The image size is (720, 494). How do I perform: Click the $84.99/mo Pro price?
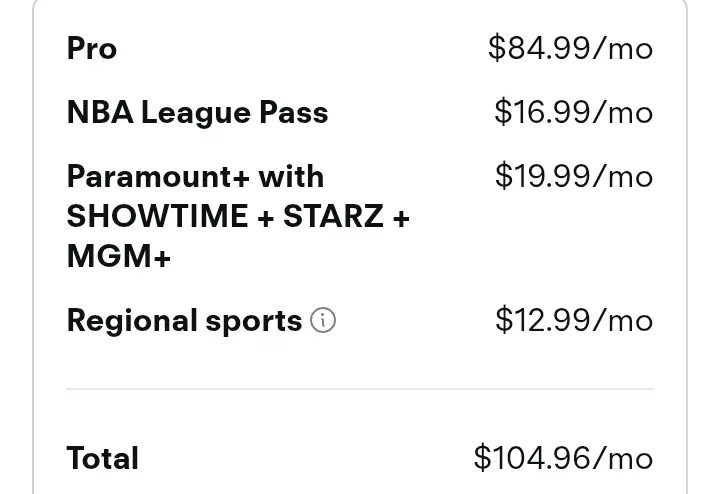coord(570,48)
